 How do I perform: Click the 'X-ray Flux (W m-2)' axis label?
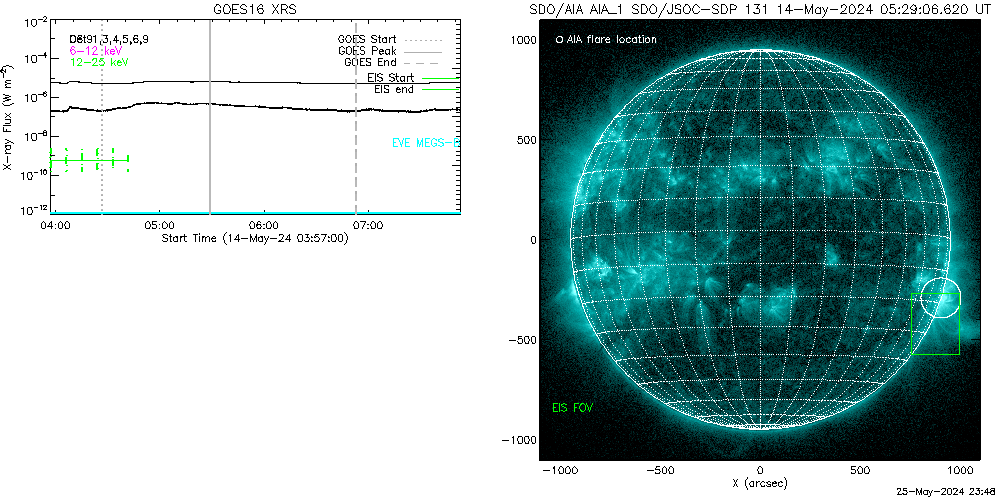[x=7, y=118]
